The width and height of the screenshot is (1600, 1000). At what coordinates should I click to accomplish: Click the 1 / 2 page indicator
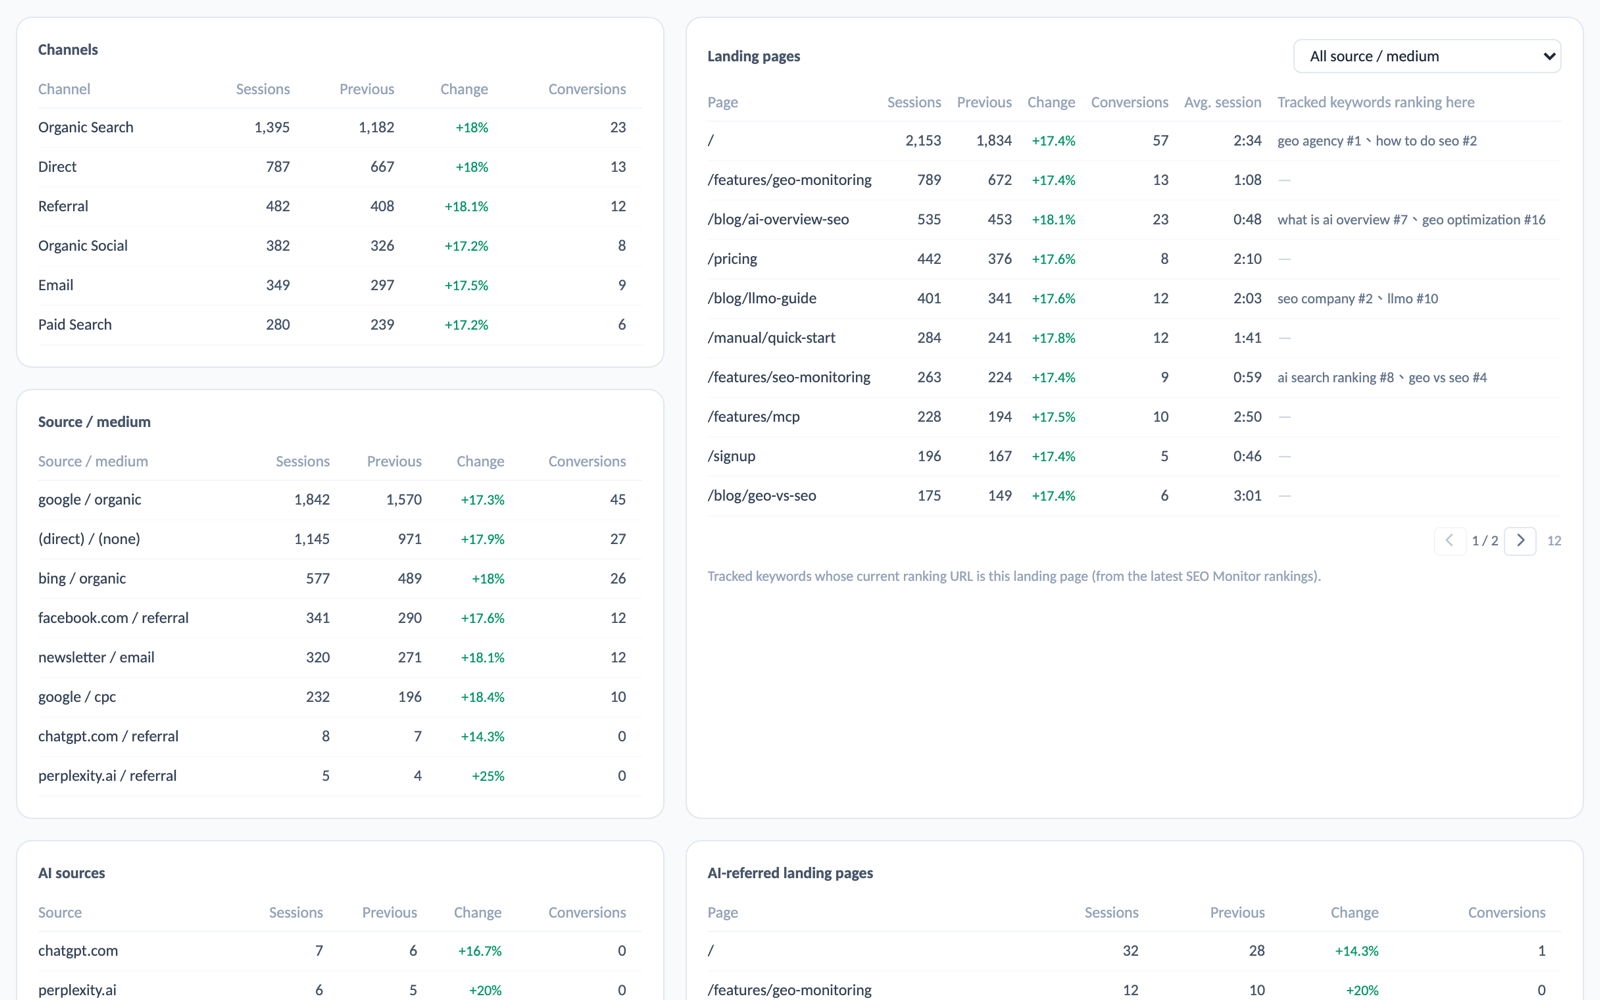pos(1485,541)
